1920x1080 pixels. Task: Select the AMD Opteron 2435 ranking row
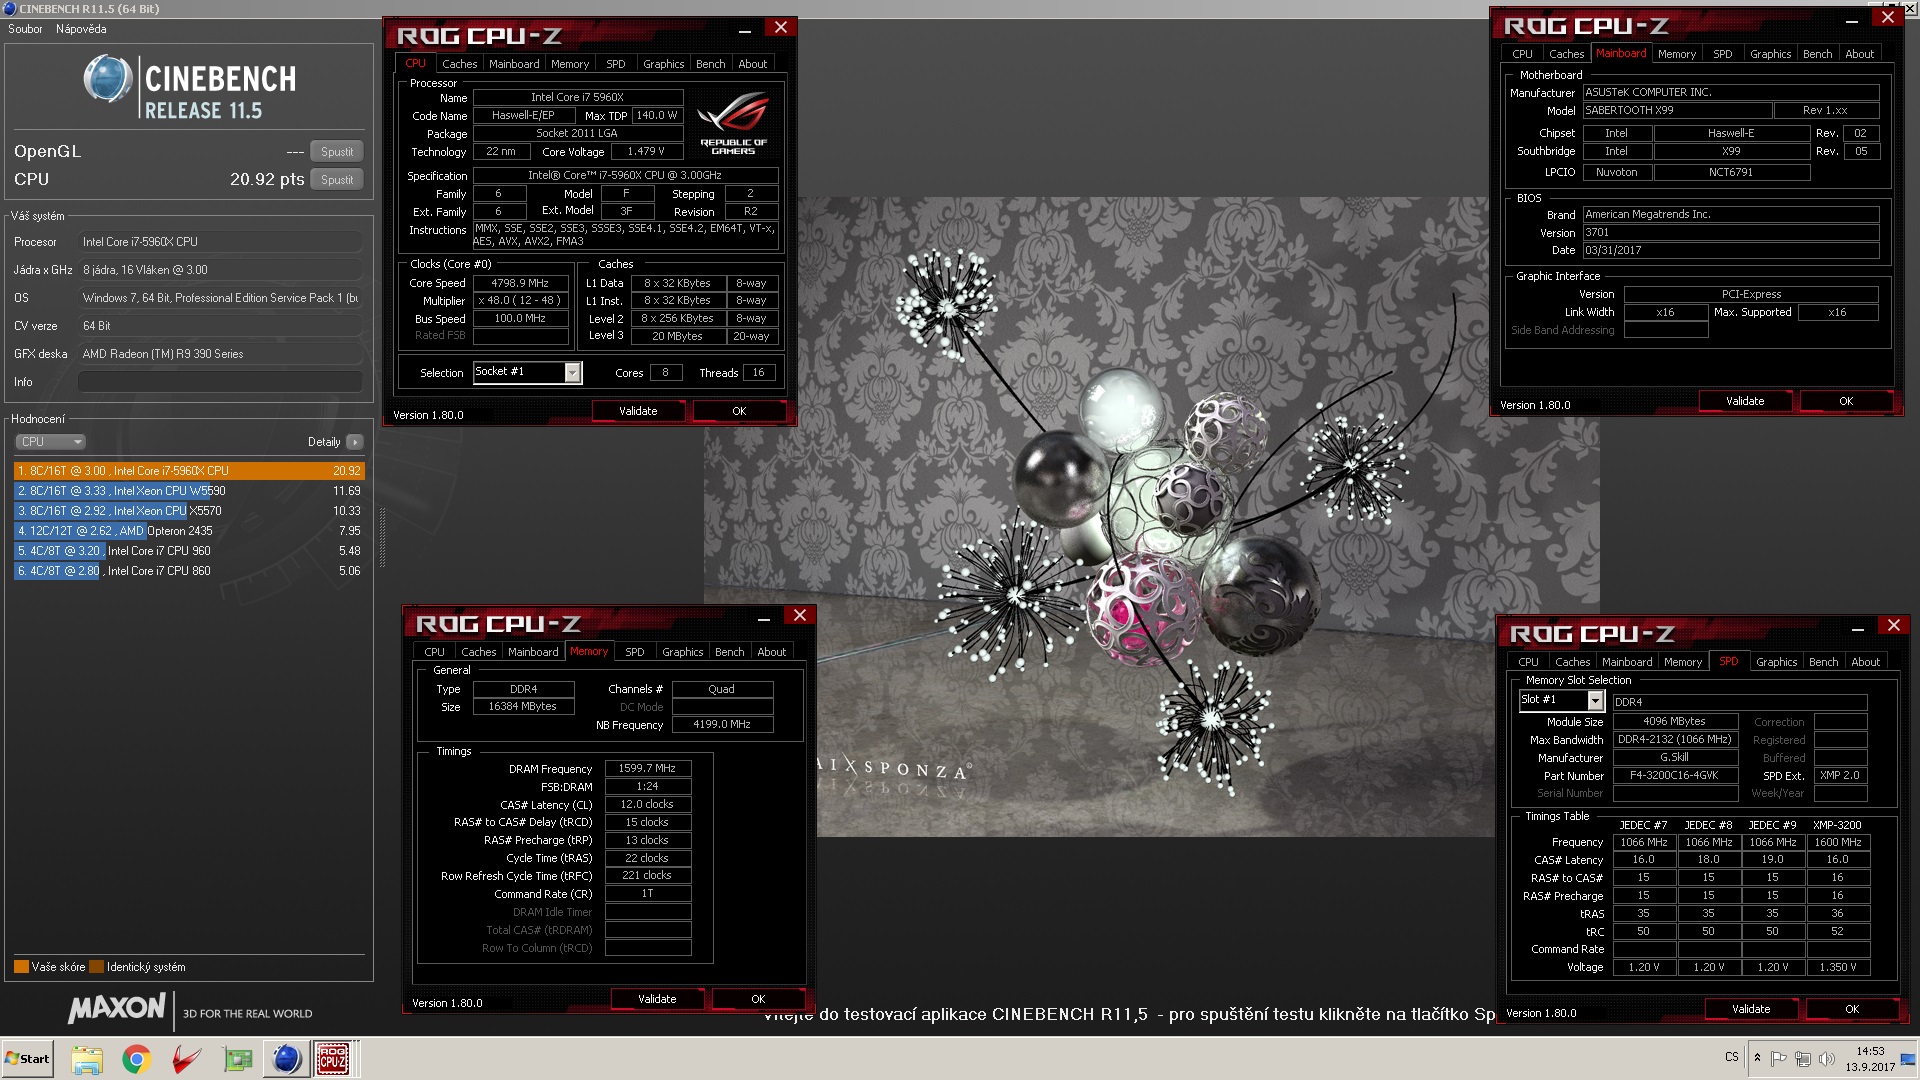point(189,531)
